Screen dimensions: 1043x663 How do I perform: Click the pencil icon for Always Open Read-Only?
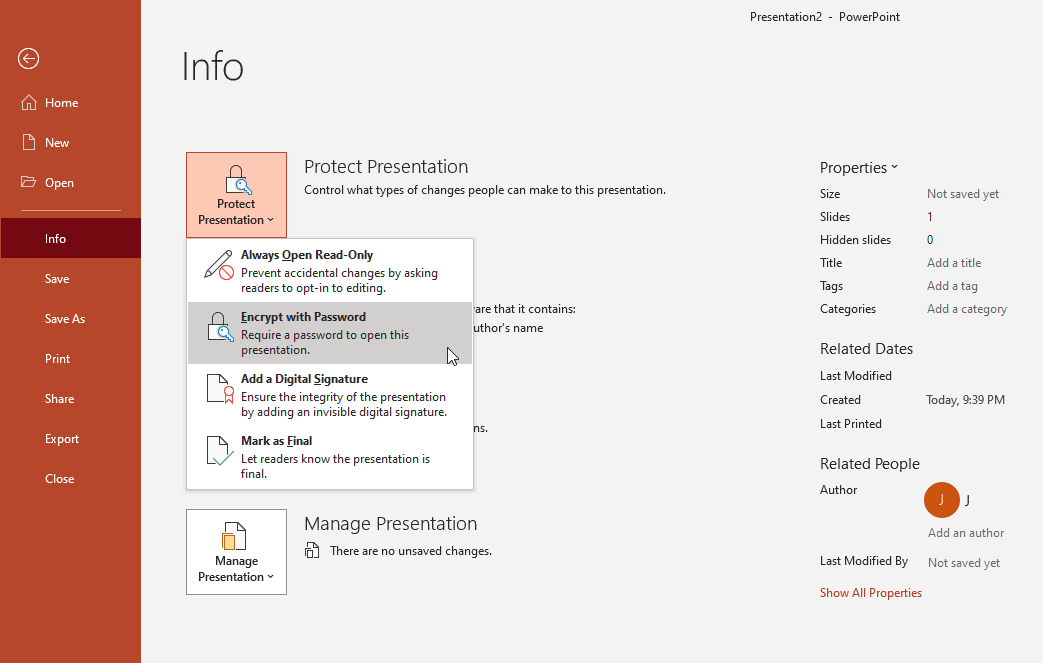point(219,265)
